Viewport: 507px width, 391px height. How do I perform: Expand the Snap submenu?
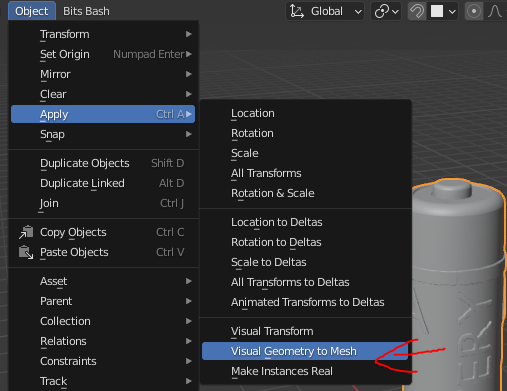pyautogui.click(x=103, y=134)
